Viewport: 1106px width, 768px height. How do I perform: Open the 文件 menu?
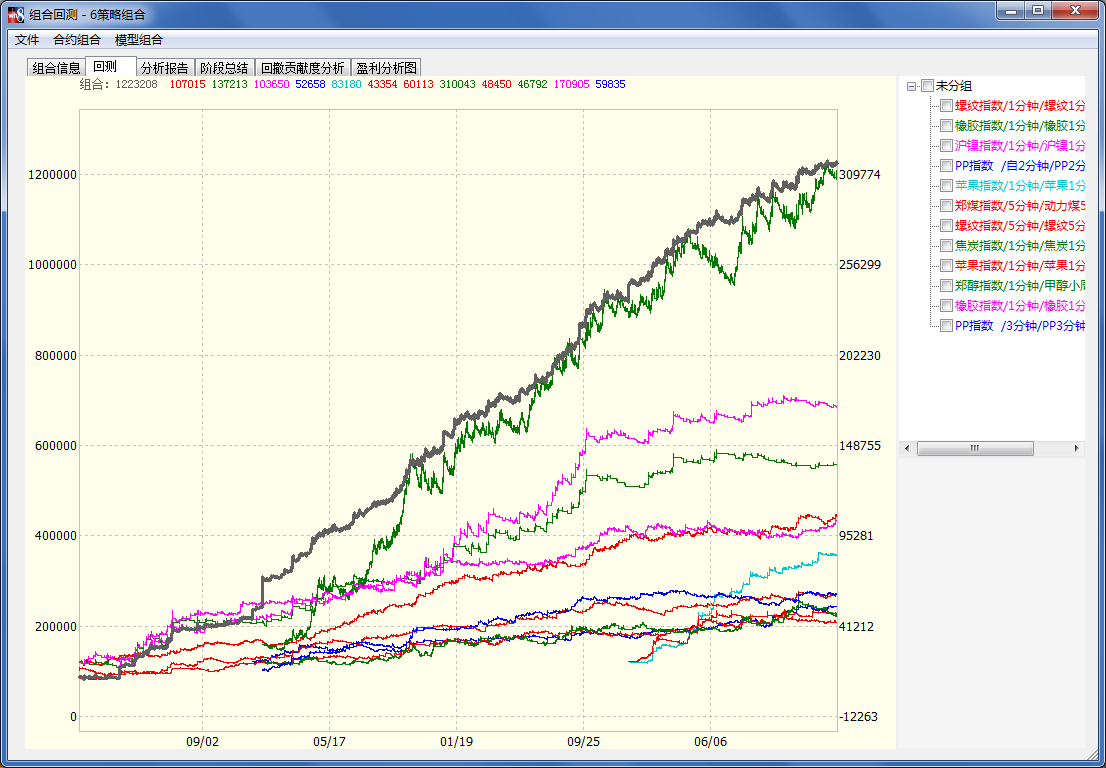[x=27, y=40]
